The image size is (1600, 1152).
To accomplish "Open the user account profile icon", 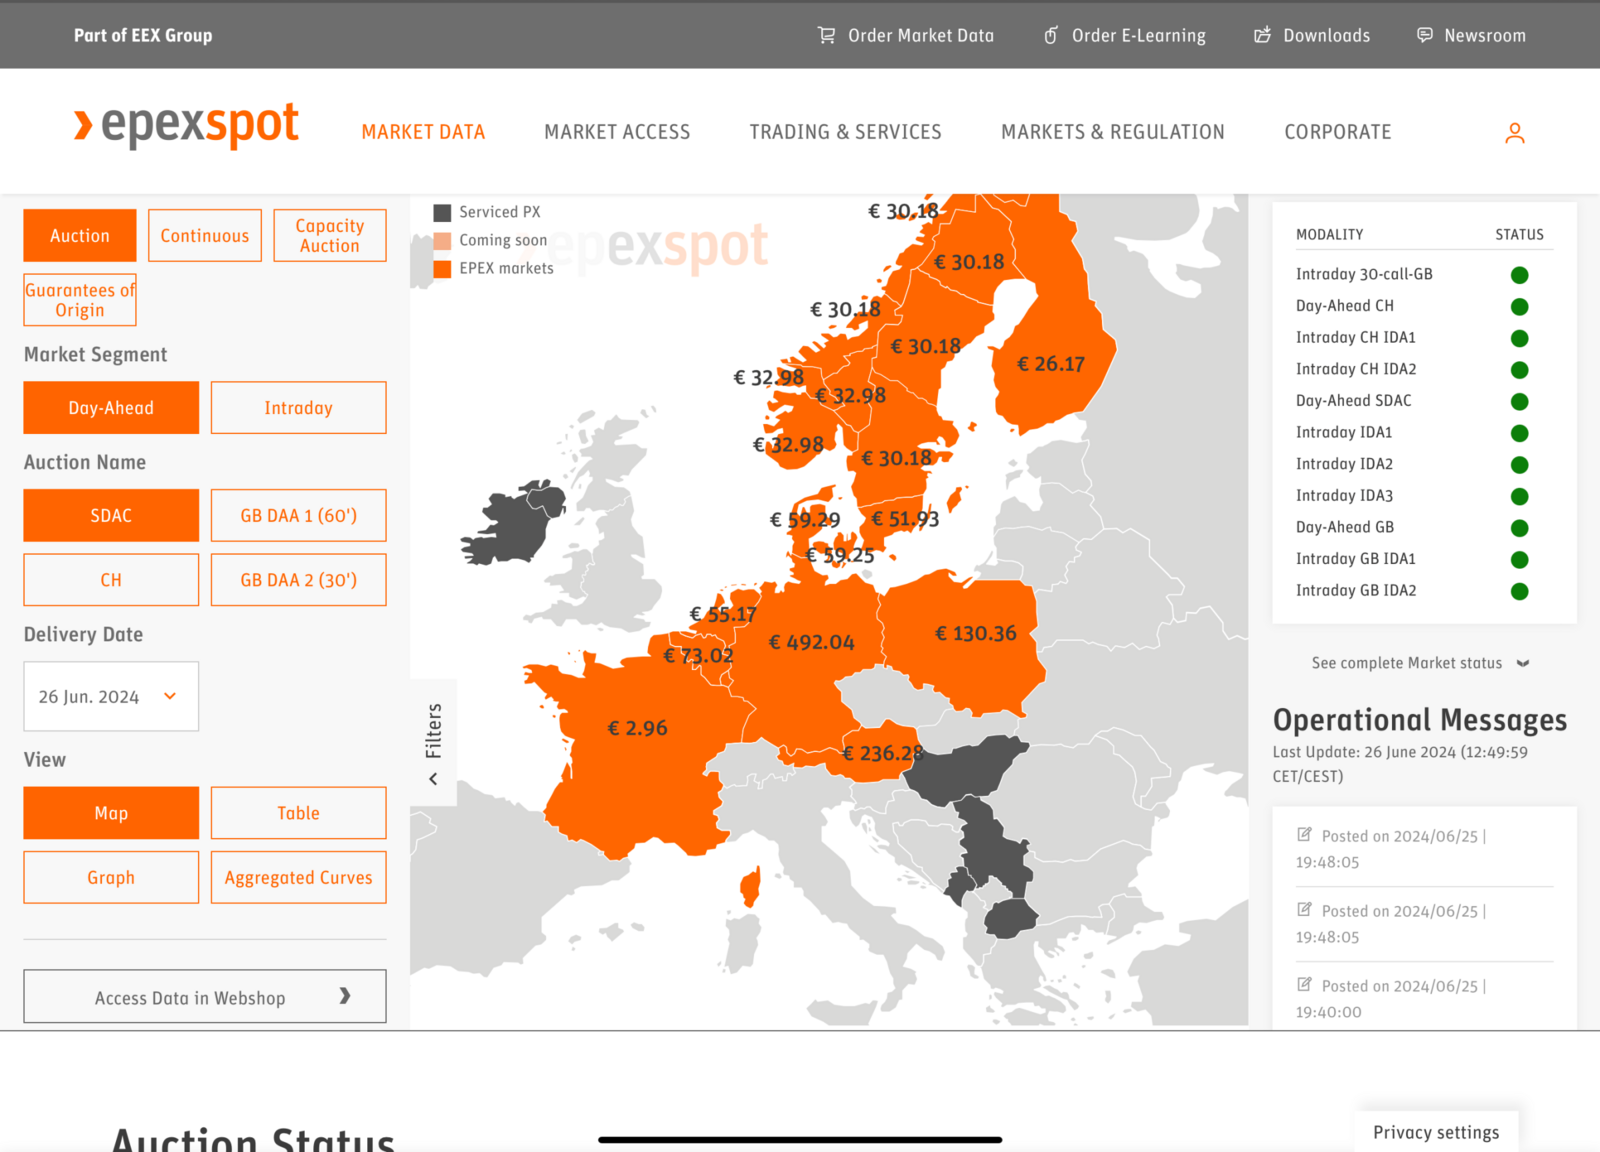I will coord(1515,133).
